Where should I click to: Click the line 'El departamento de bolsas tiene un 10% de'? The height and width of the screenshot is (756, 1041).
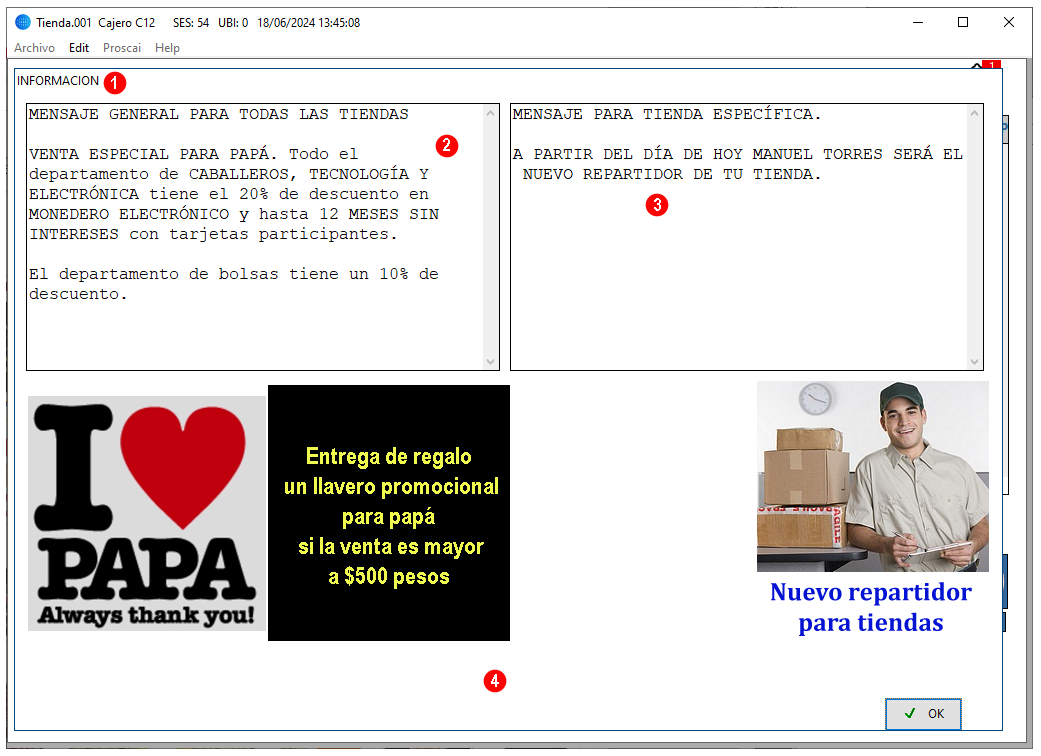(x=234, y=274)
